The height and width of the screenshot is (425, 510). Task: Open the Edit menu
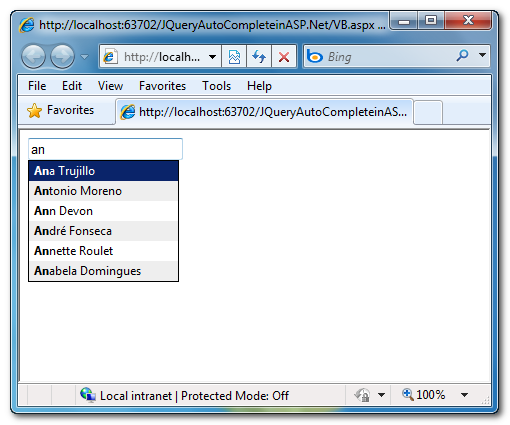72,86
